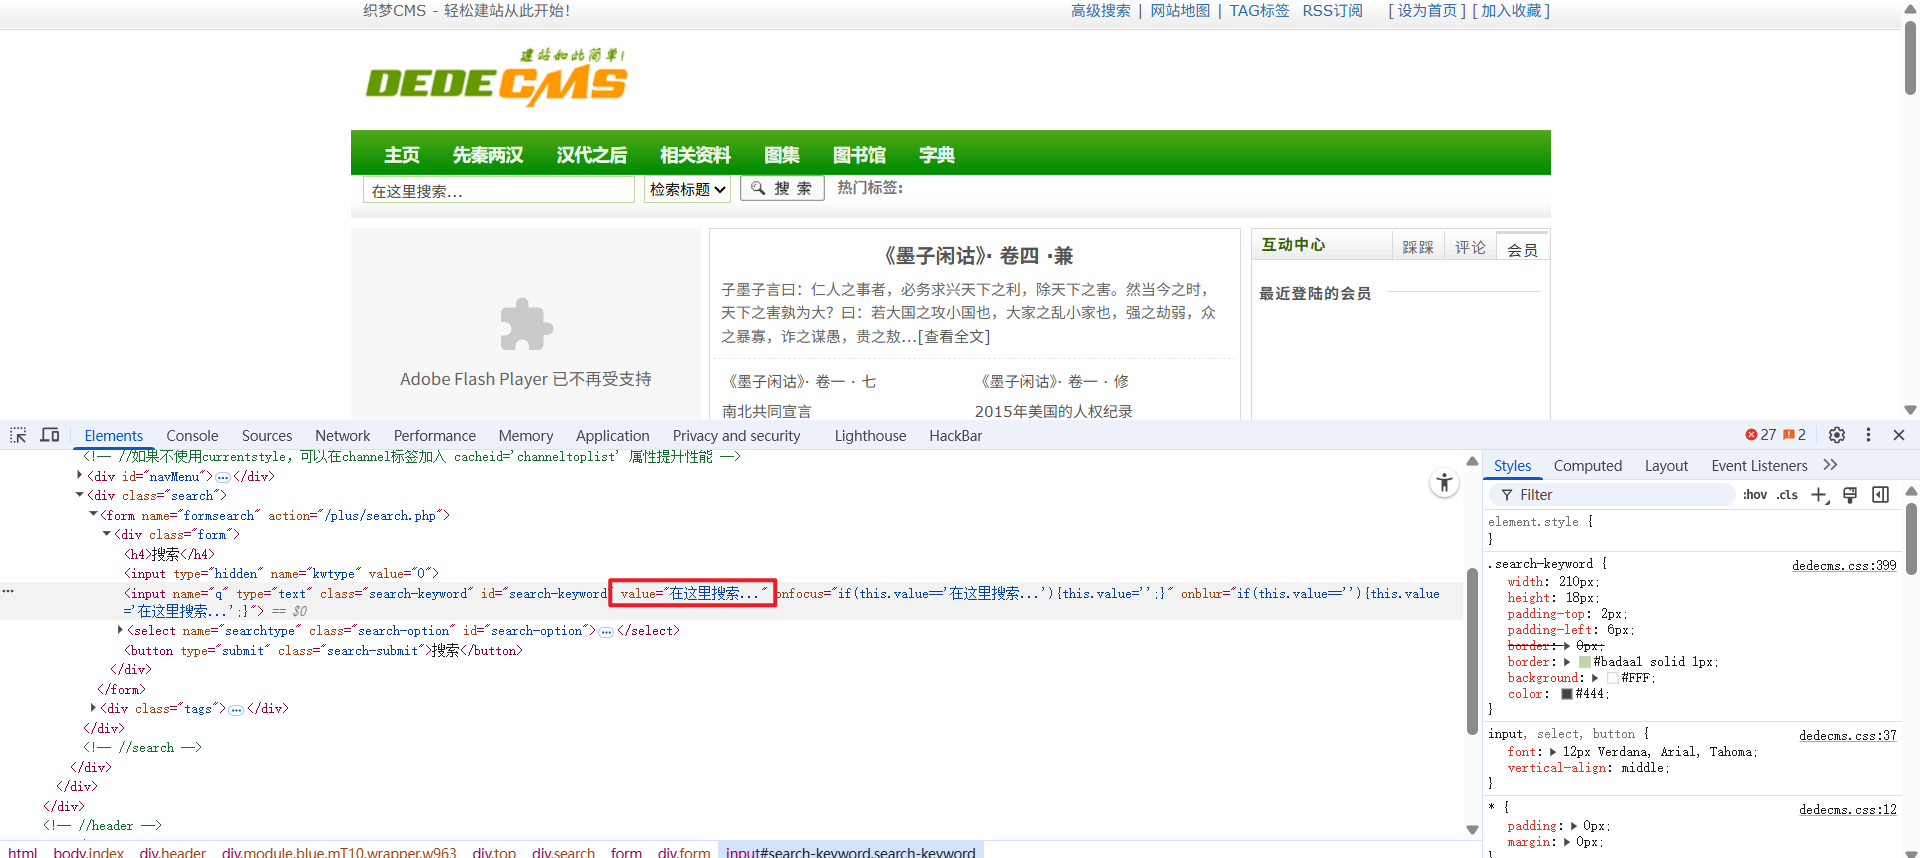The image size is (1920, 858).
Task: Open the Memory tab
Action: click(x=526, y=436)
